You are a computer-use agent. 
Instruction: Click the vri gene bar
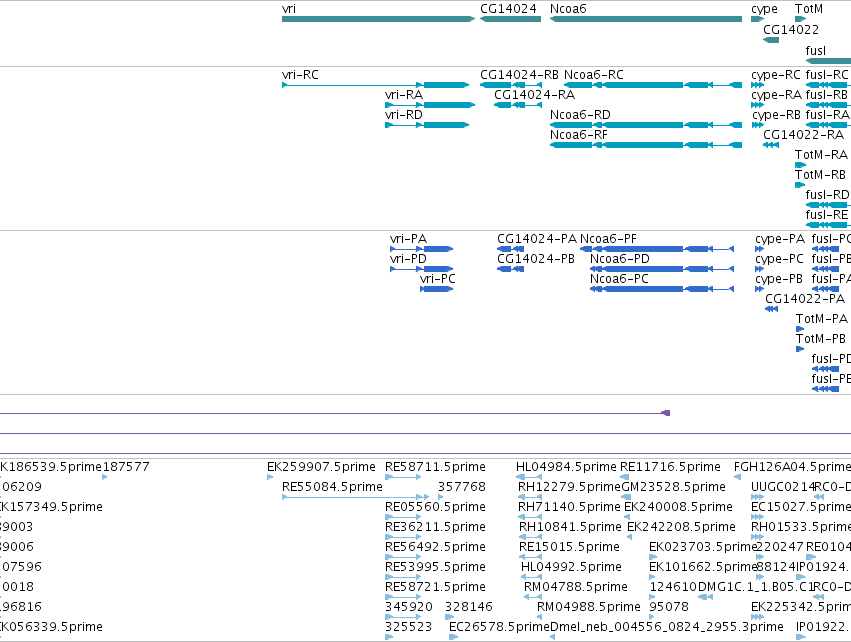point(378,19)
